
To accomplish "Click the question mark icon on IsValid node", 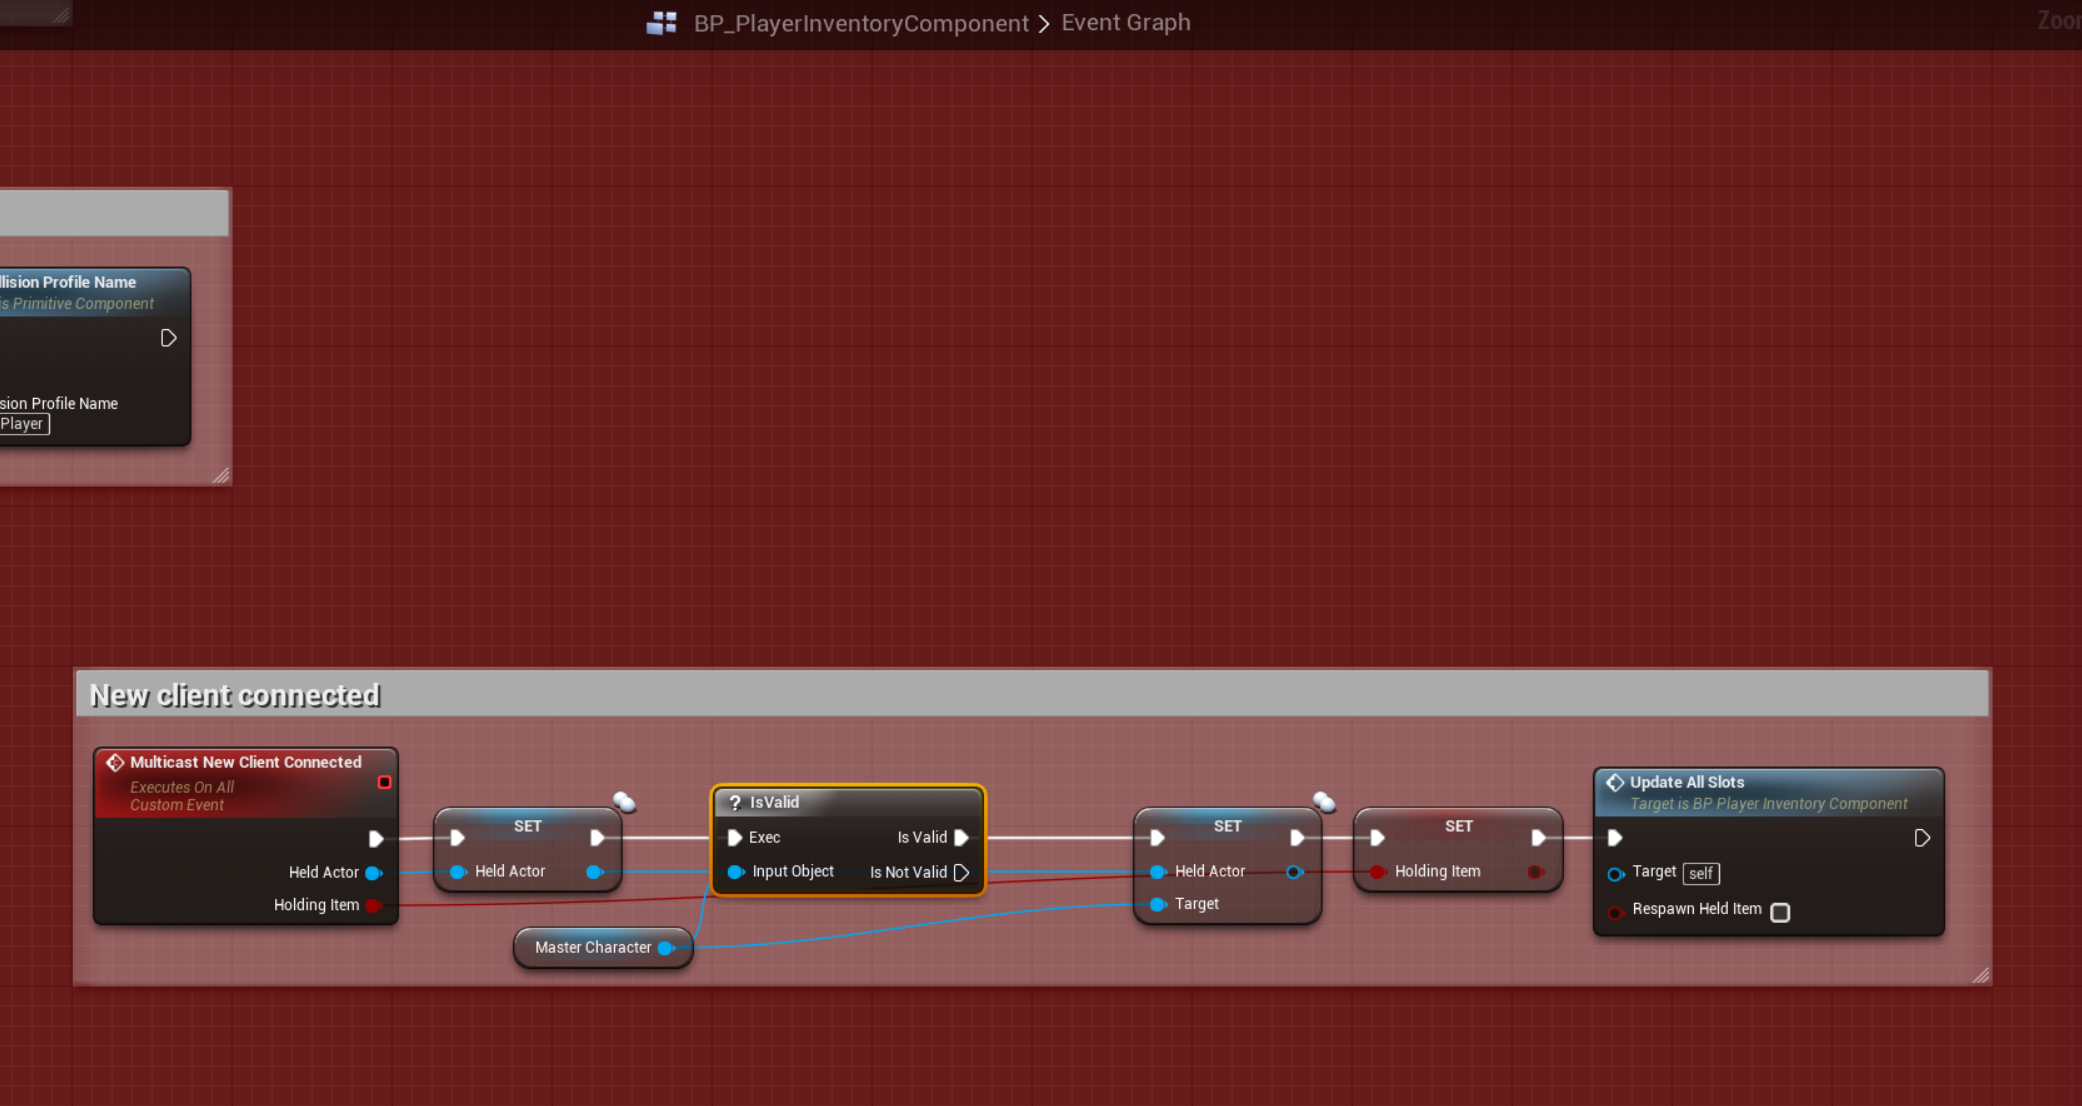I will click(x=735, y=802).
